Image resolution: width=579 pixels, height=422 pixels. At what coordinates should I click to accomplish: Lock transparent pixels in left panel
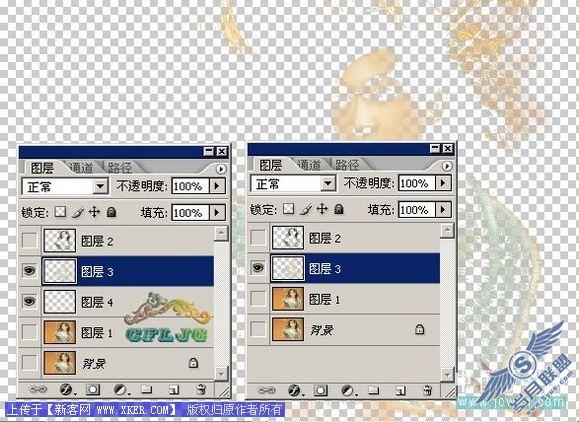pos(60,212)
